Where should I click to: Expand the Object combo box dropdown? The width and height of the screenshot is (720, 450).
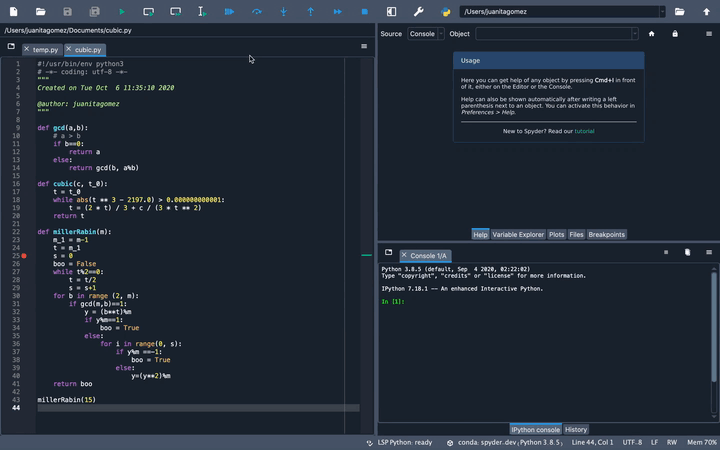click(634, 34)
